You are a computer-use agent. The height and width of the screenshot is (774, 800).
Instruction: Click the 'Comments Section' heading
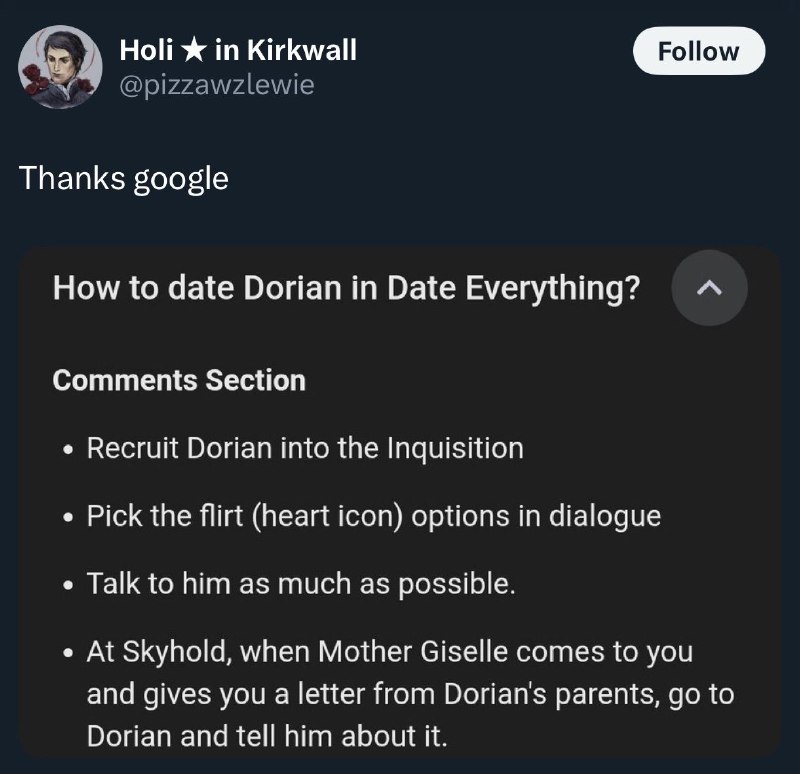pos(179,381)
